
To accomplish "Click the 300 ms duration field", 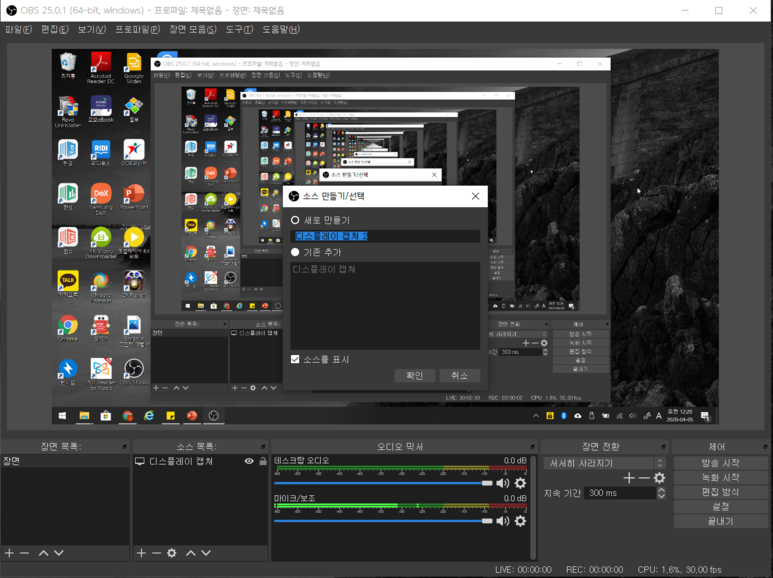I will click(620, 493).
